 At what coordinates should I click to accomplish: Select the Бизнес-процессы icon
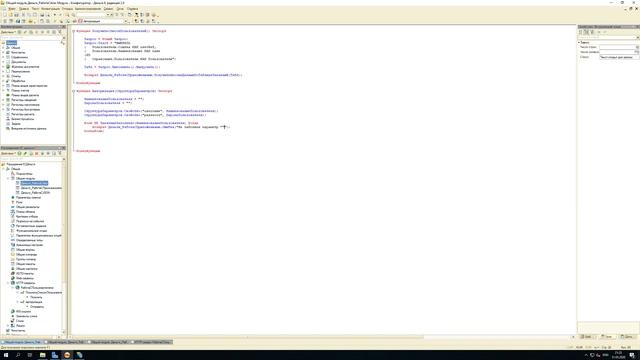[8, 119]
